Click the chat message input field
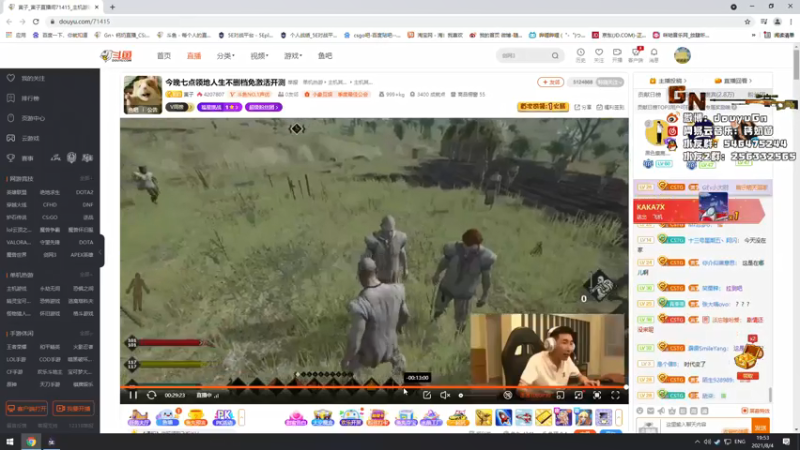800x450 pixels. click(706, 424)
